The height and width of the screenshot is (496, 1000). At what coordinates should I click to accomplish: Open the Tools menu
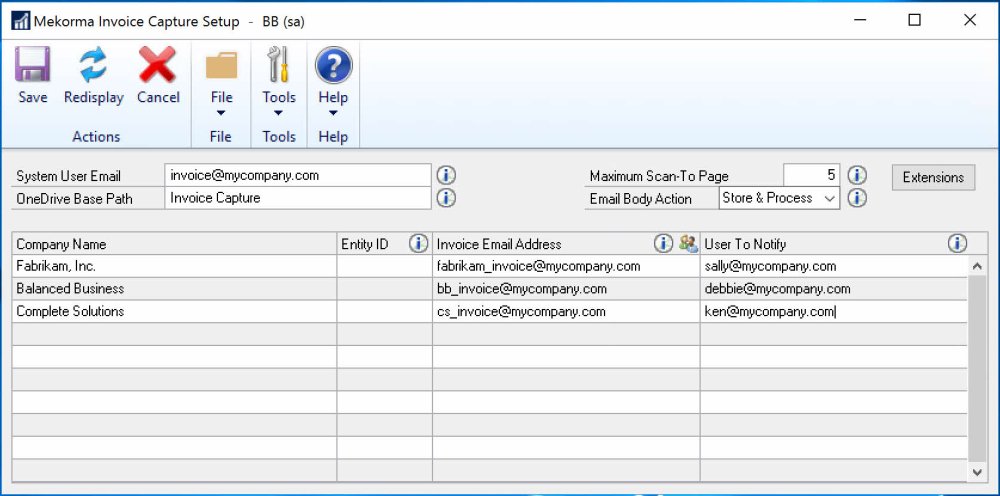(x=279, y=82)
